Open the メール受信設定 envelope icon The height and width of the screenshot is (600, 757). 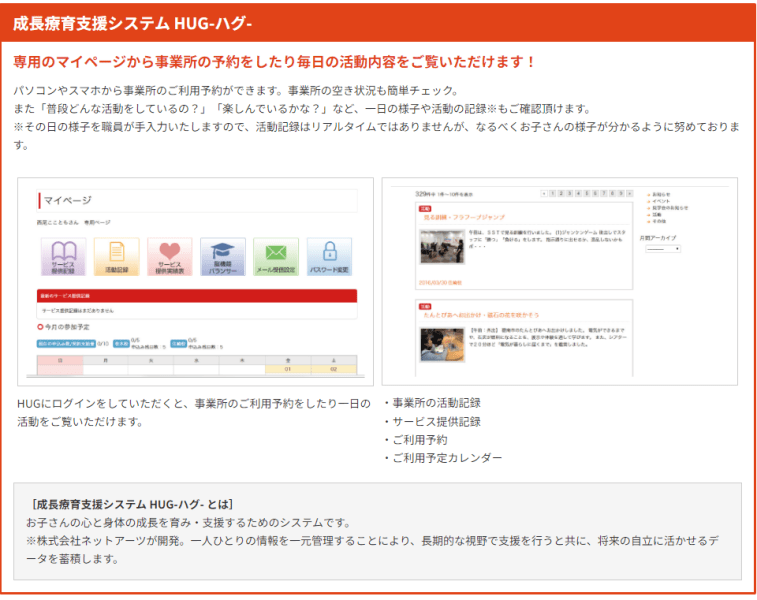pos(276,257)
